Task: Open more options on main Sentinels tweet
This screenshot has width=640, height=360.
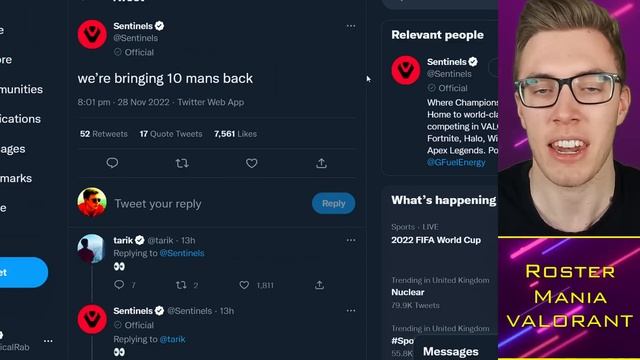Action: [351, 26]
